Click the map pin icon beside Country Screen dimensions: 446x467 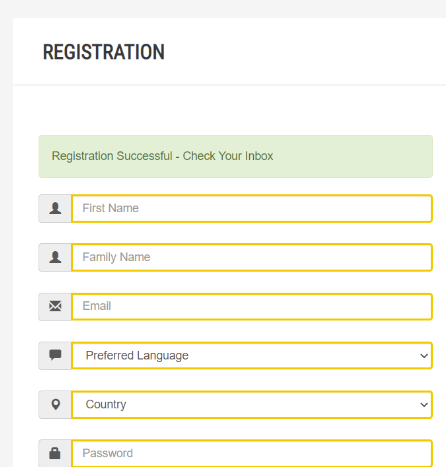coord(56,404)
